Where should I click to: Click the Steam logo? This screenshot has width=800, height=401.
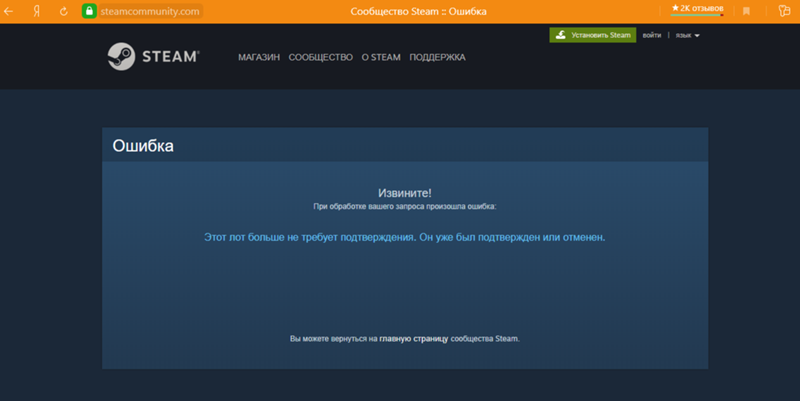coord(154,57)
